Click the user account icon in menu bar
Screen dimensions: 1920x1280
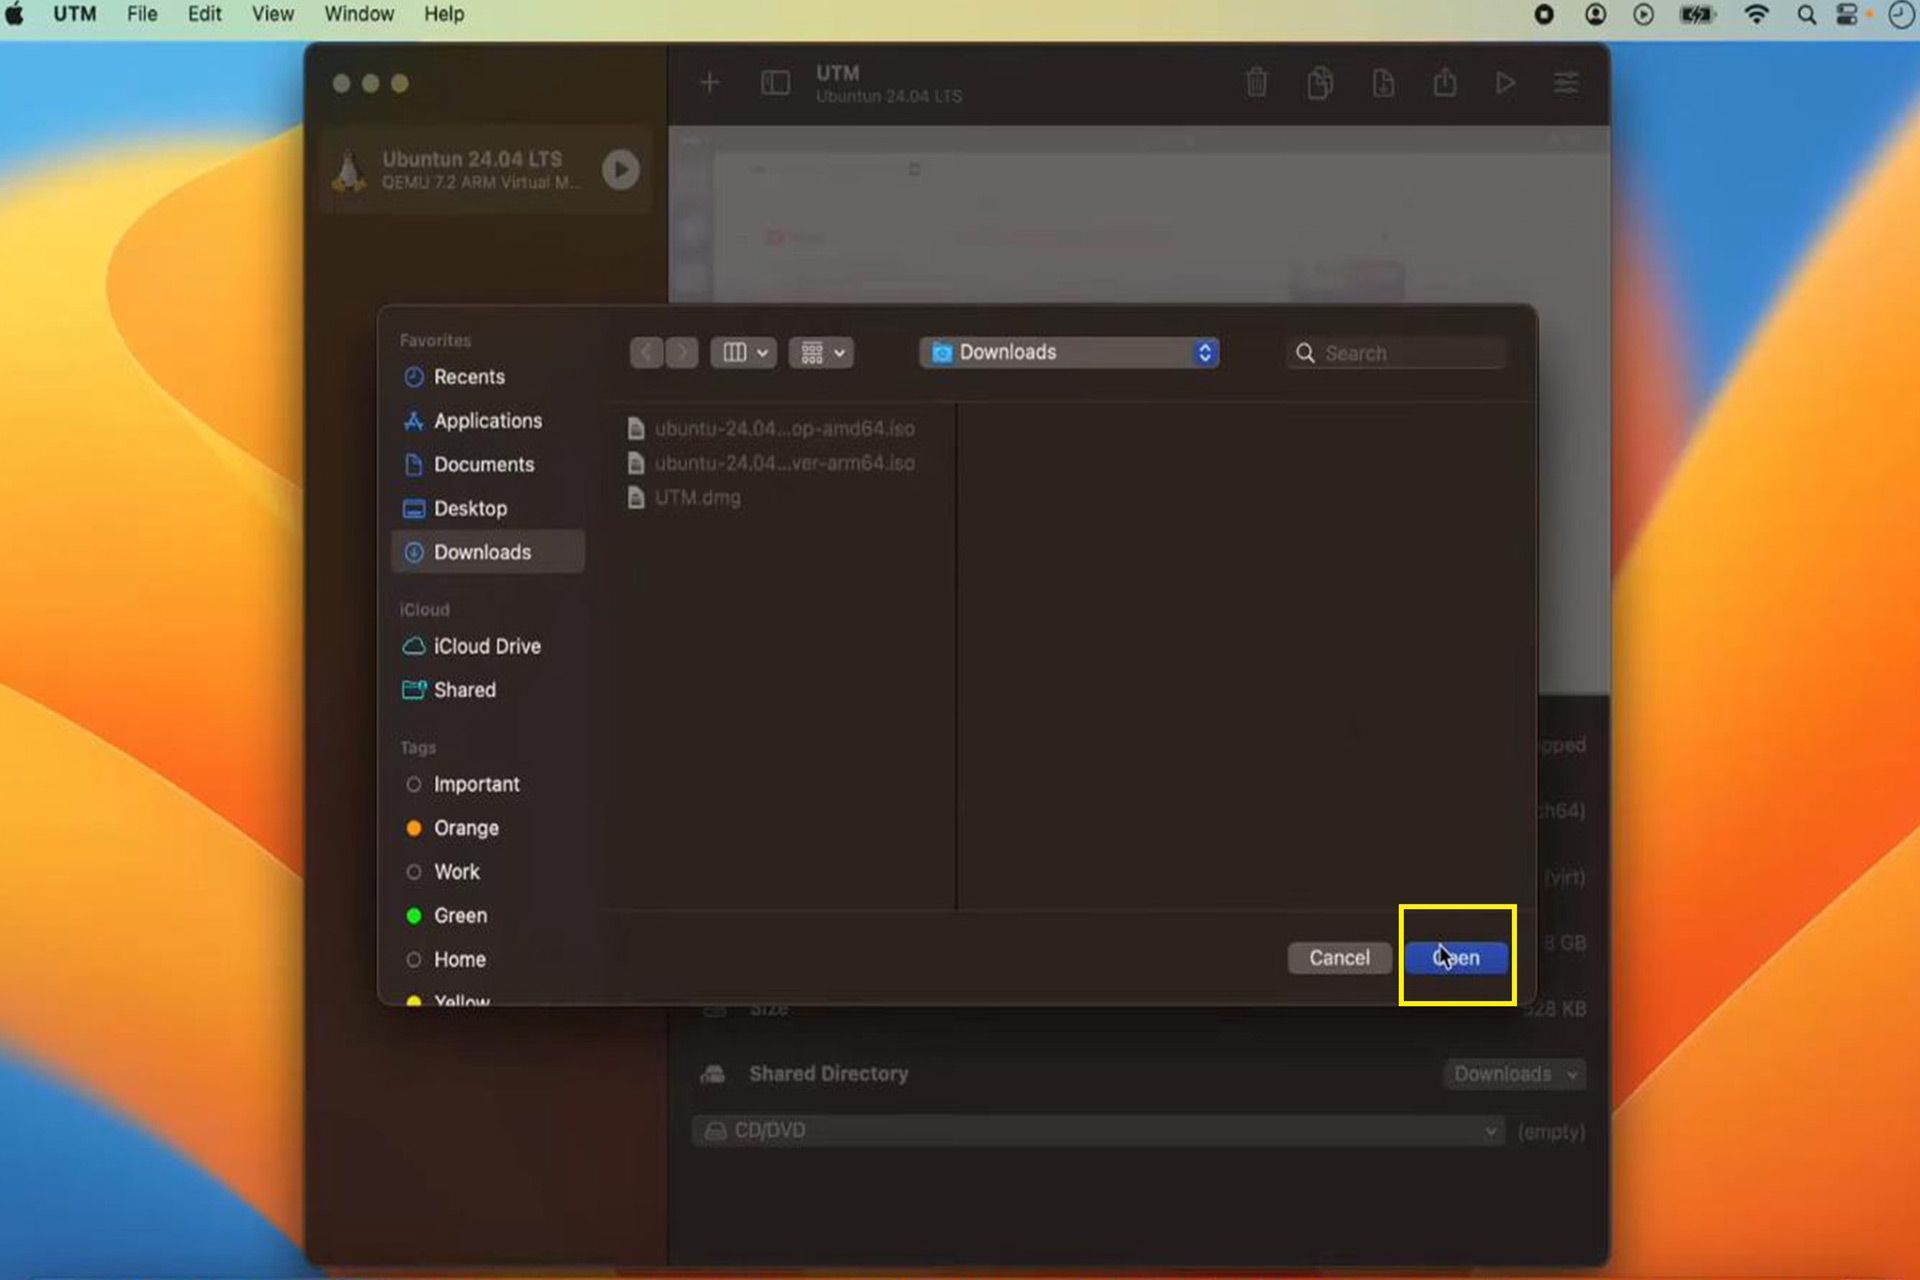[1596, 15]
